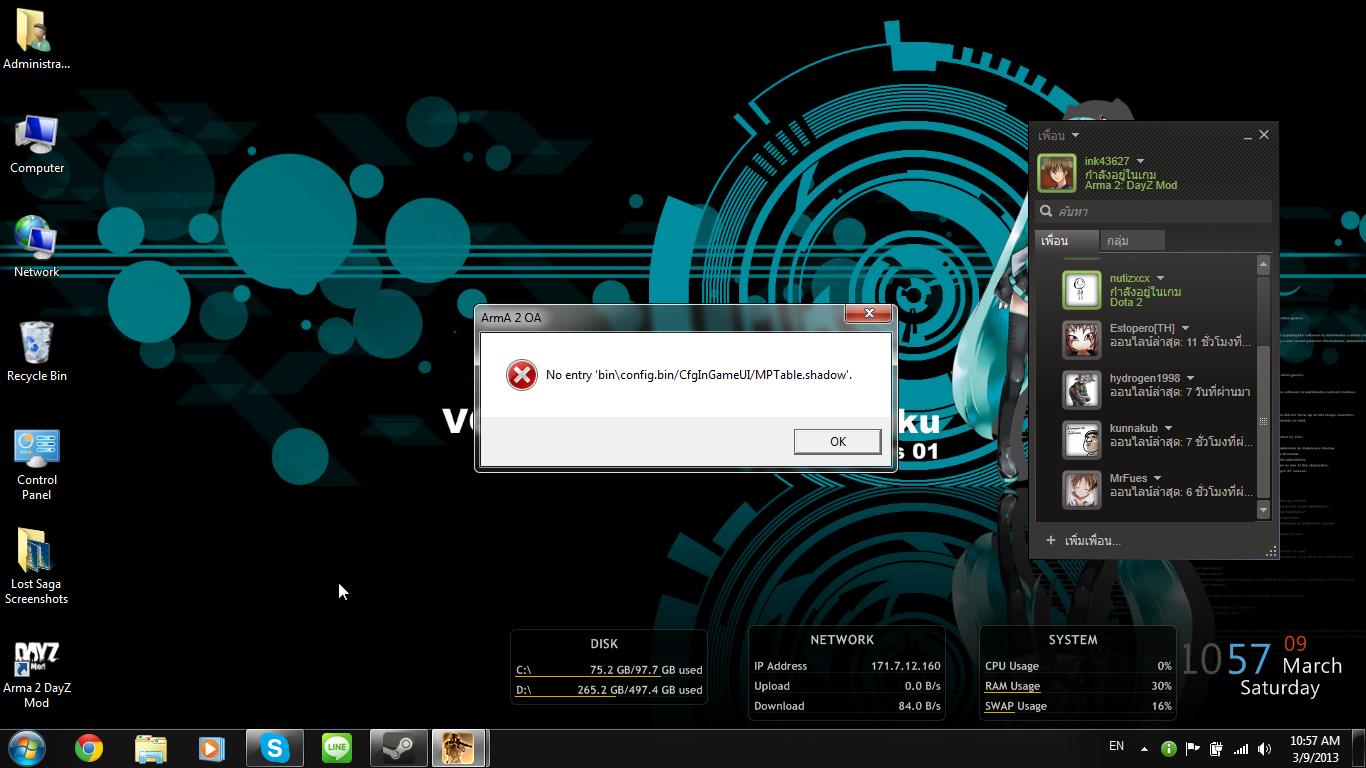Click kunnakub avatar
Screen dimensions: 1366x768
coord(1081,440)
